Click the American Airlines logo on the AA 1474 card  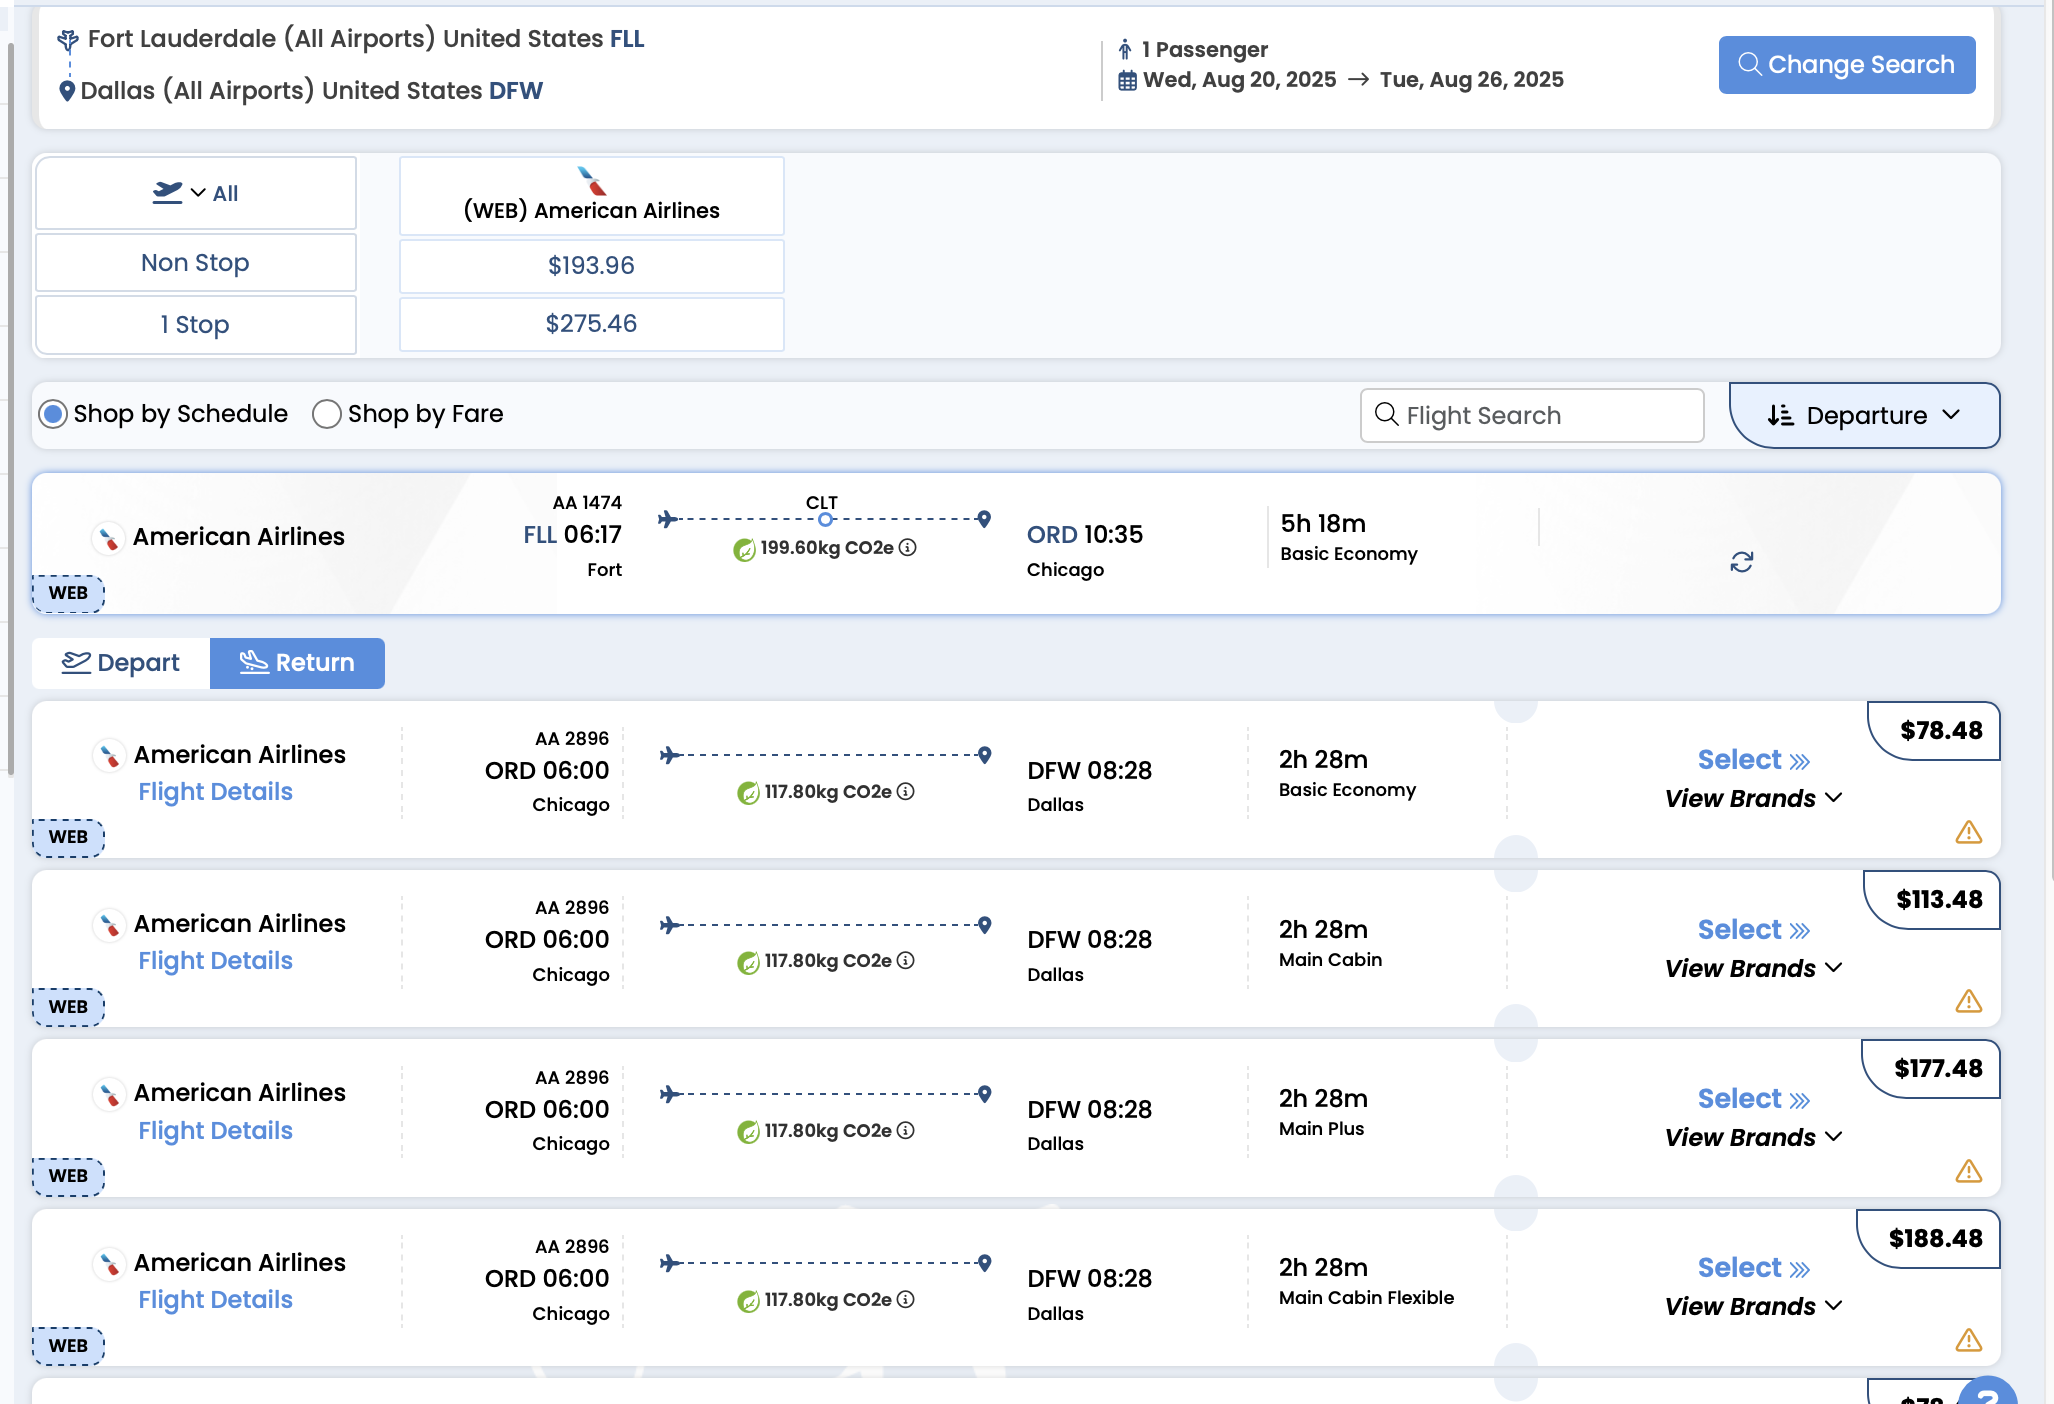(x=108, y=537)
